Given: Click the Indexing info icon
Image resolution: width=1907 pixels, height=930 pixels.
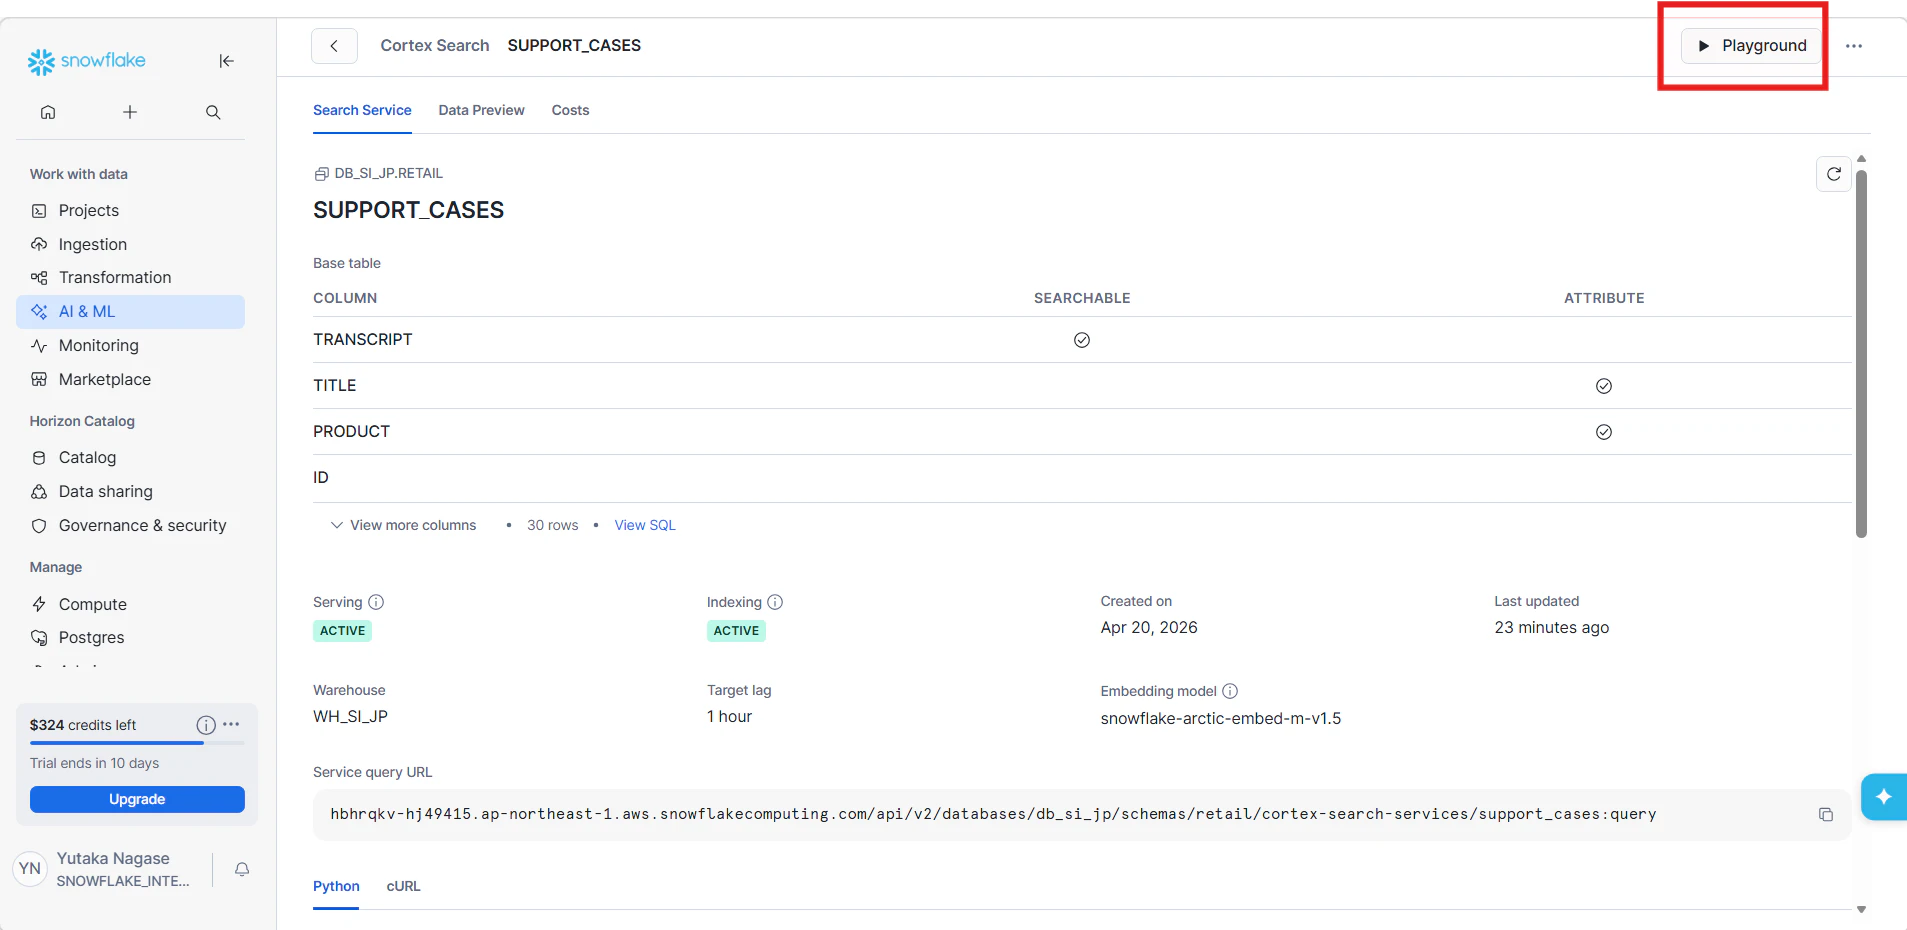Looking at the screenshot, I should [x=775, y=602].
